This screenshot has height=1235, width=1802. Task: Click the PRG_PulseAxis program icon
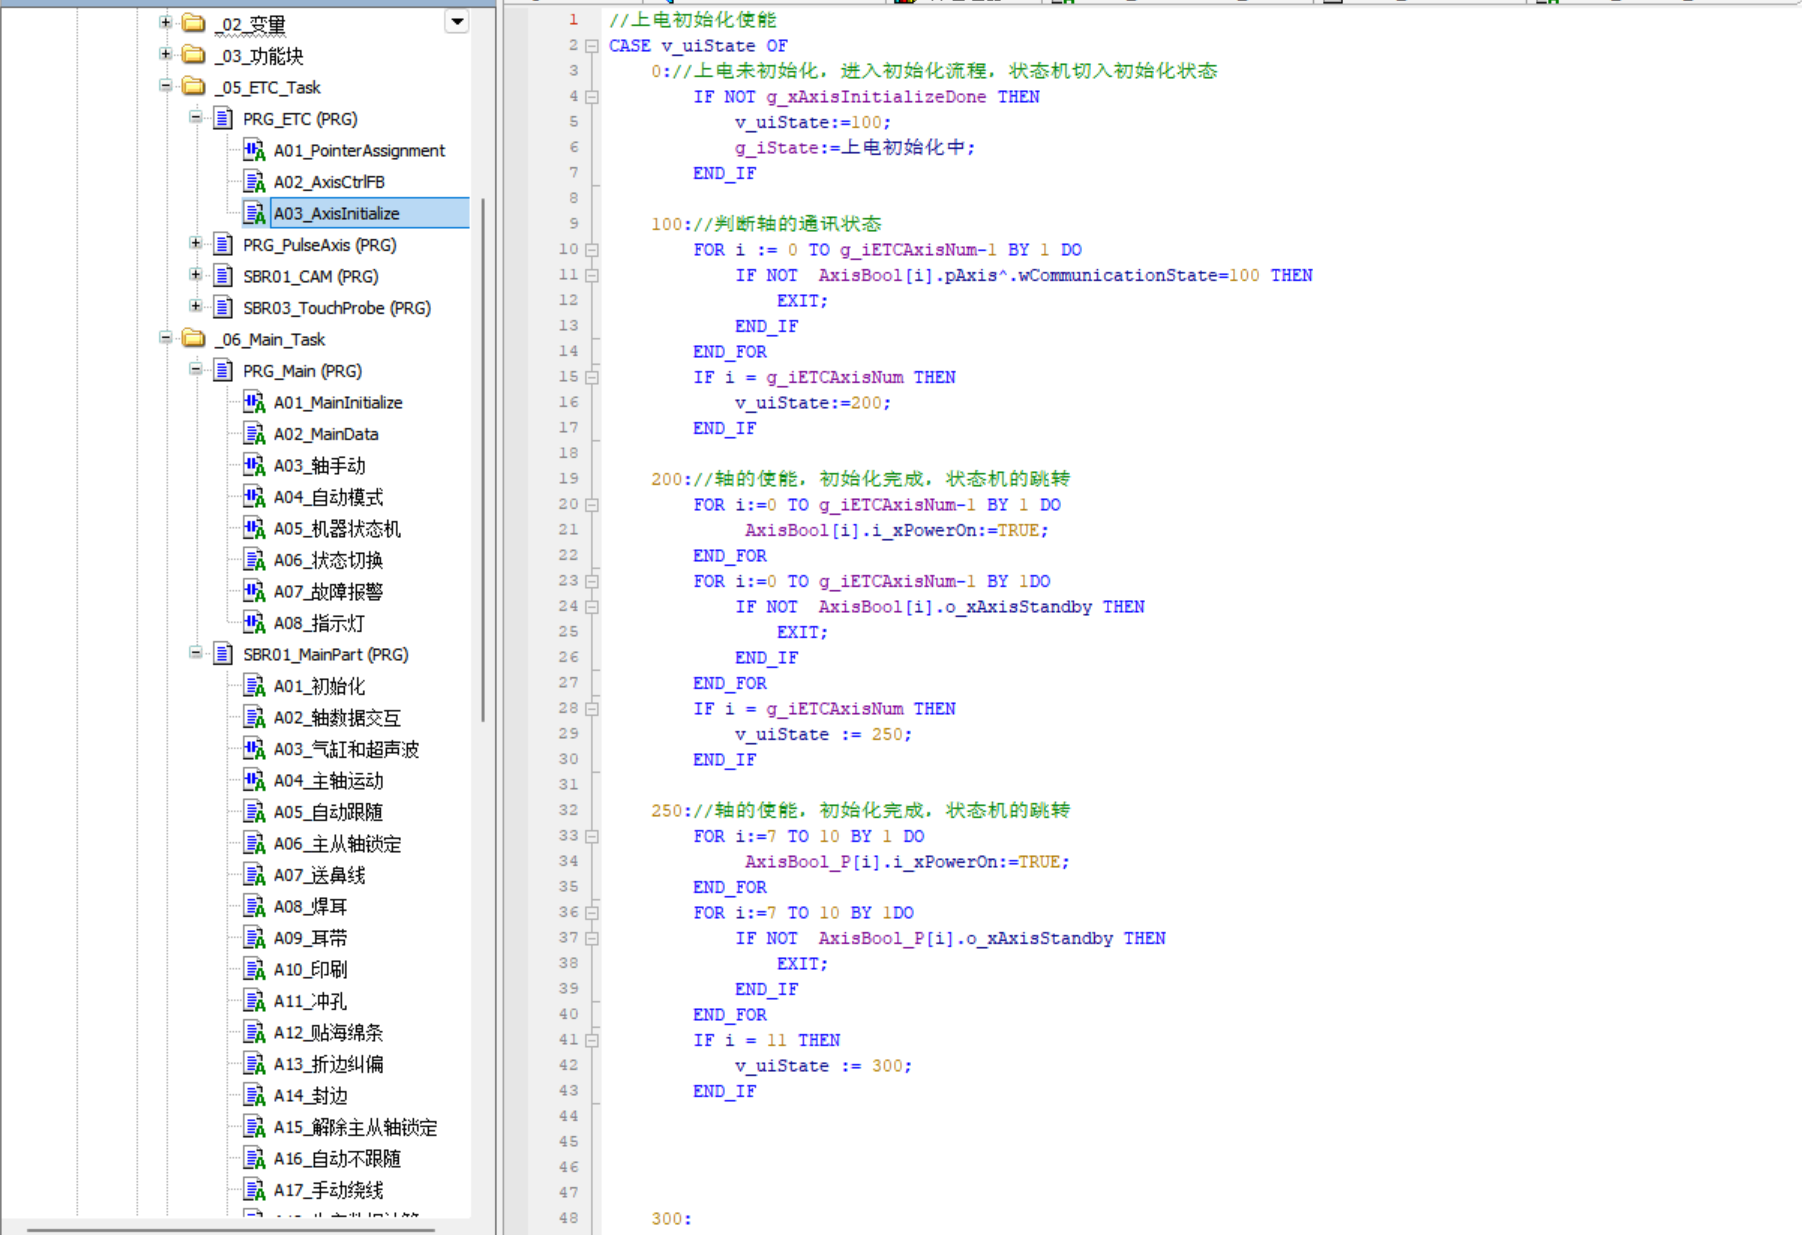point(224,245)
